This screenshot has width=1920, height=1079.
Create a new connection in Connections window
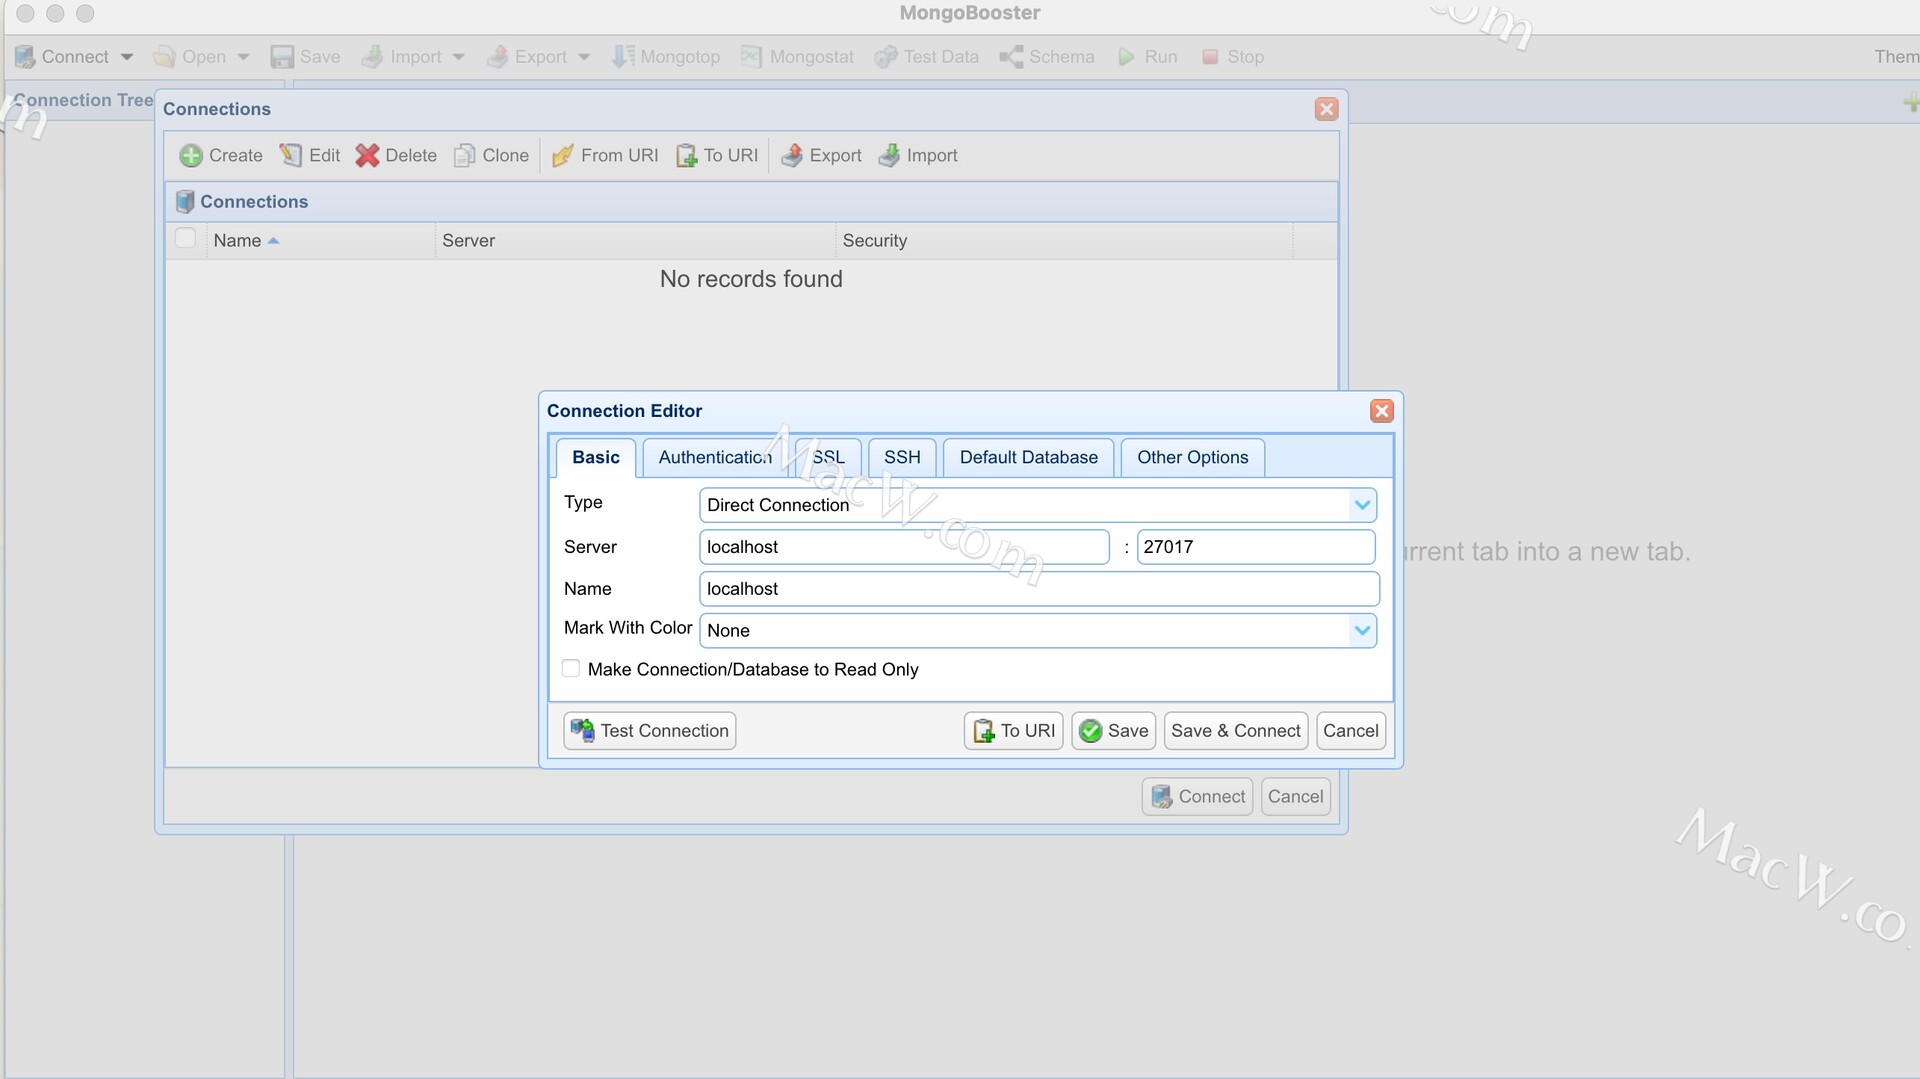point(221,155)
